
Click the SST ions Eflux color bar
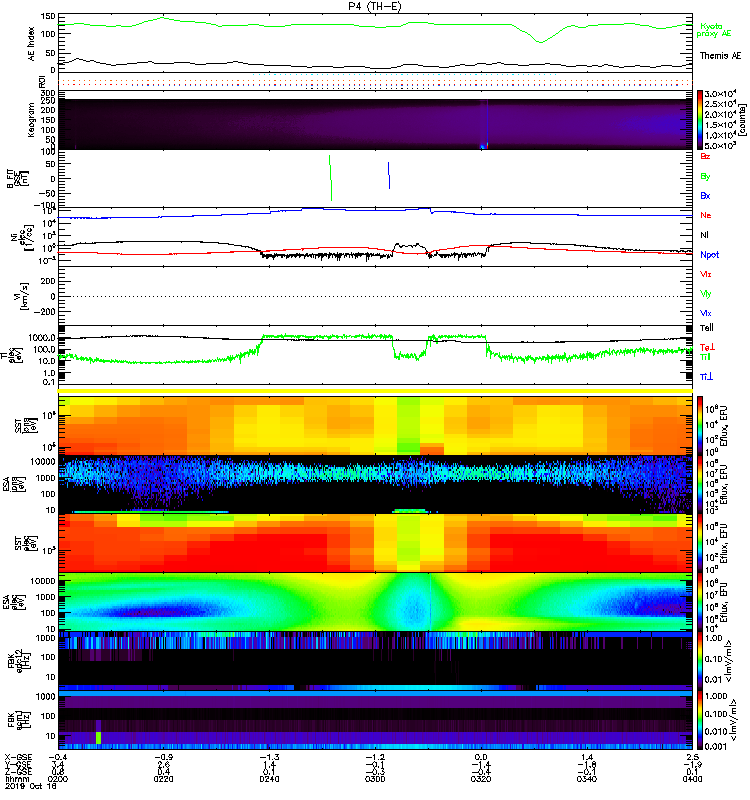(700, 426)
